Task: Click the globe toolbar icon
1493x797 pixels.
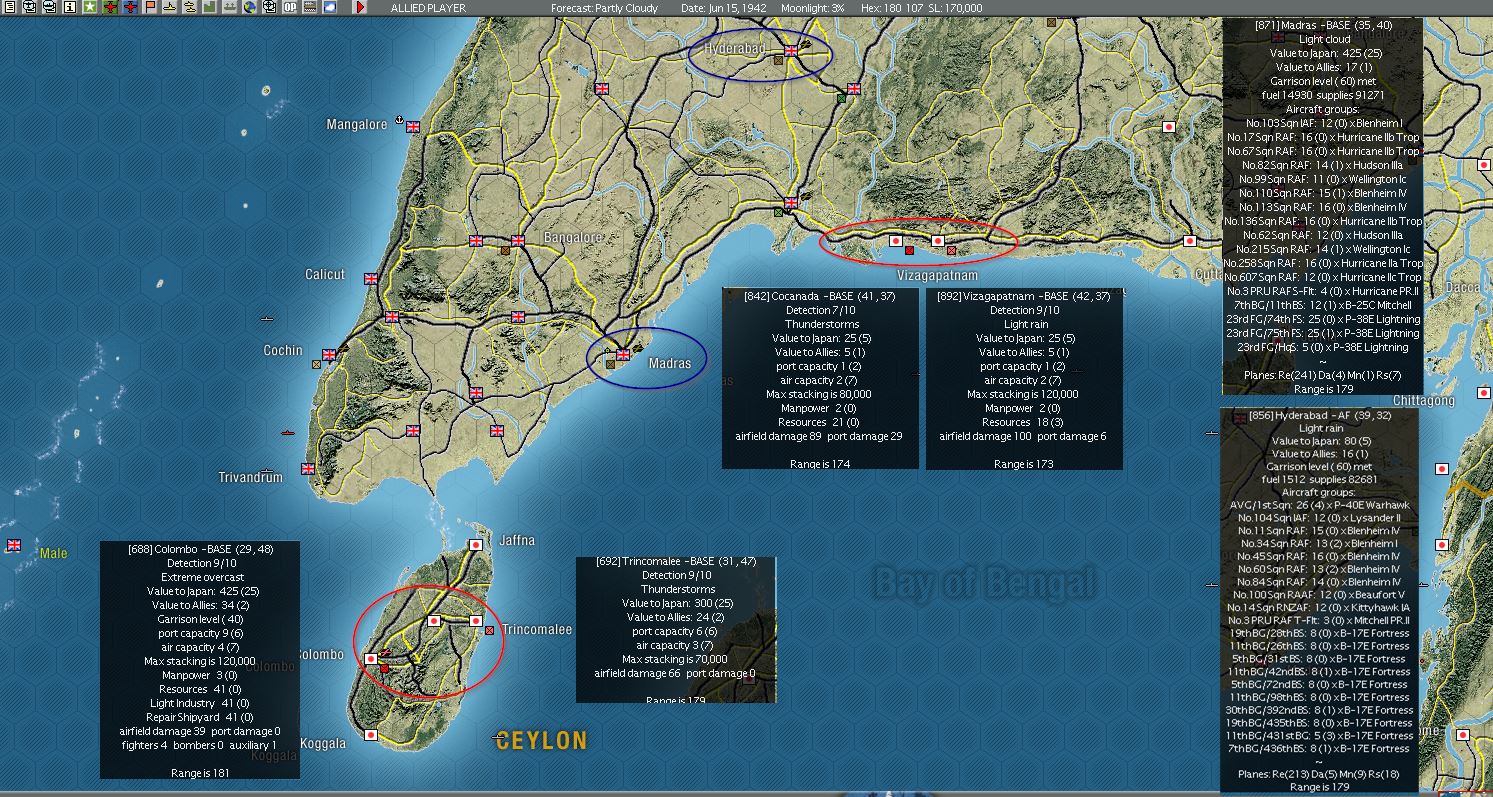Action: (250, 7)
